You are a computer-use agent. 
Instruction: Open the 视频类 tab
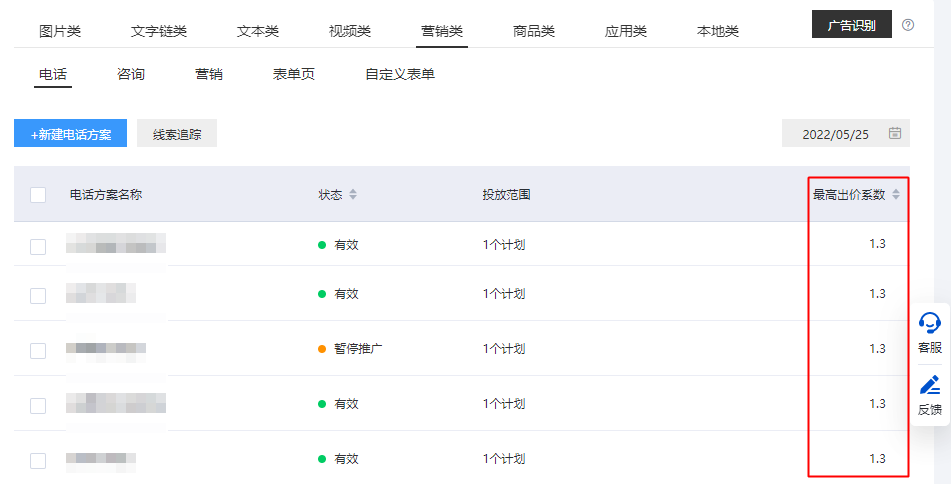349,31
